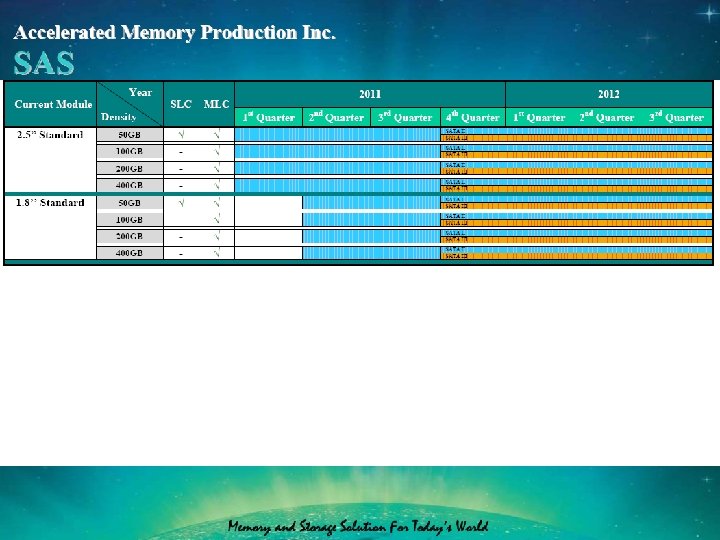The height and width of the screenshot is (540, 720).
Task: Select the 2nd Quarter header under 2012
Action: (607, 118)
